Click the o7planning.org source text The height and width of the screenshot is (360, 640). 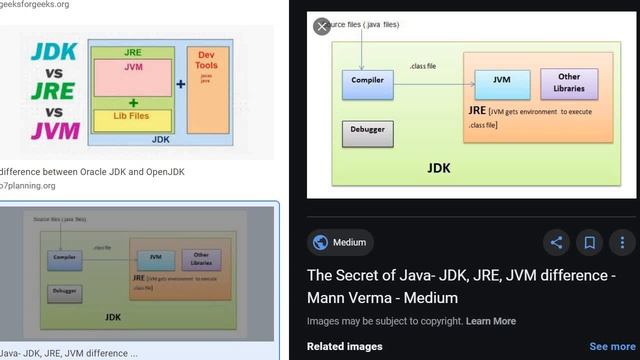28,186
